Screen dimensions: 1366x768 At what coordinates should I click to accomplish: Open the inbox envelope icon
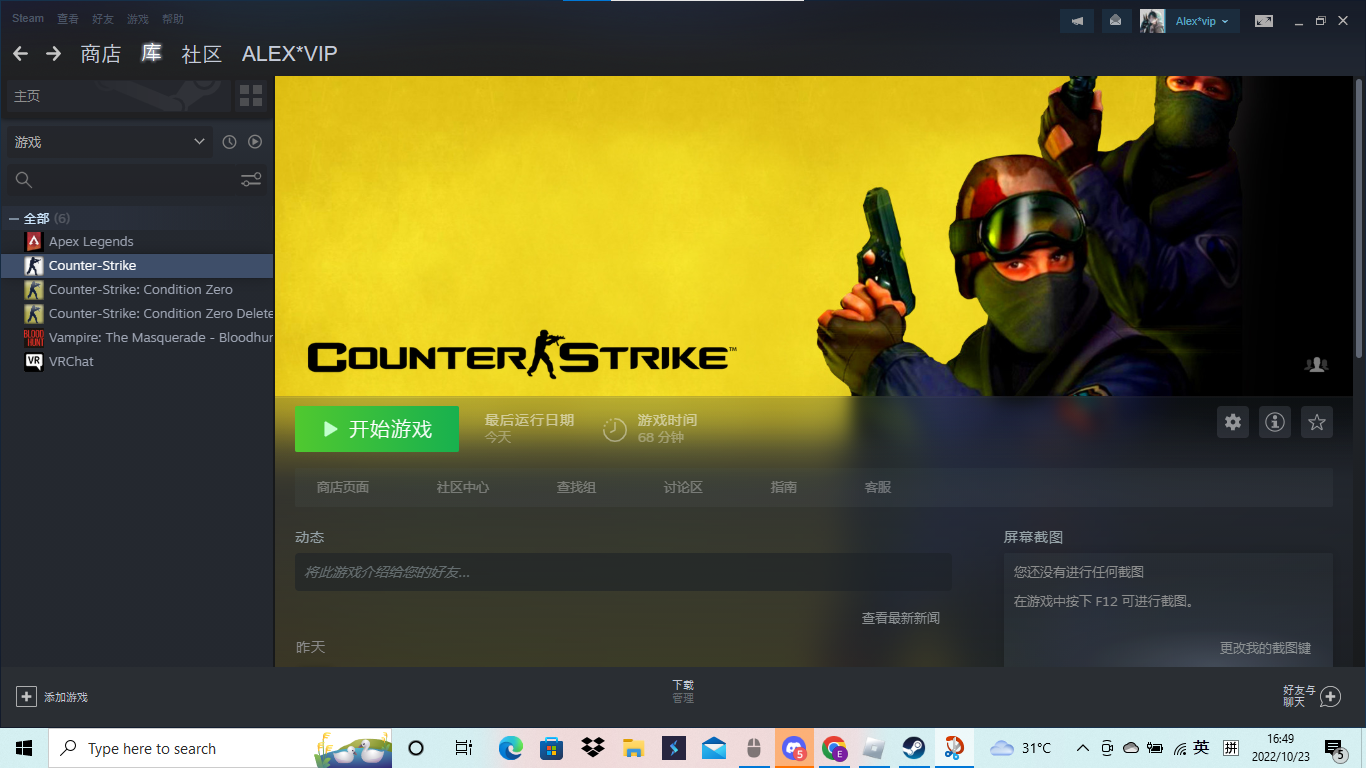[x=1115, y=21]
